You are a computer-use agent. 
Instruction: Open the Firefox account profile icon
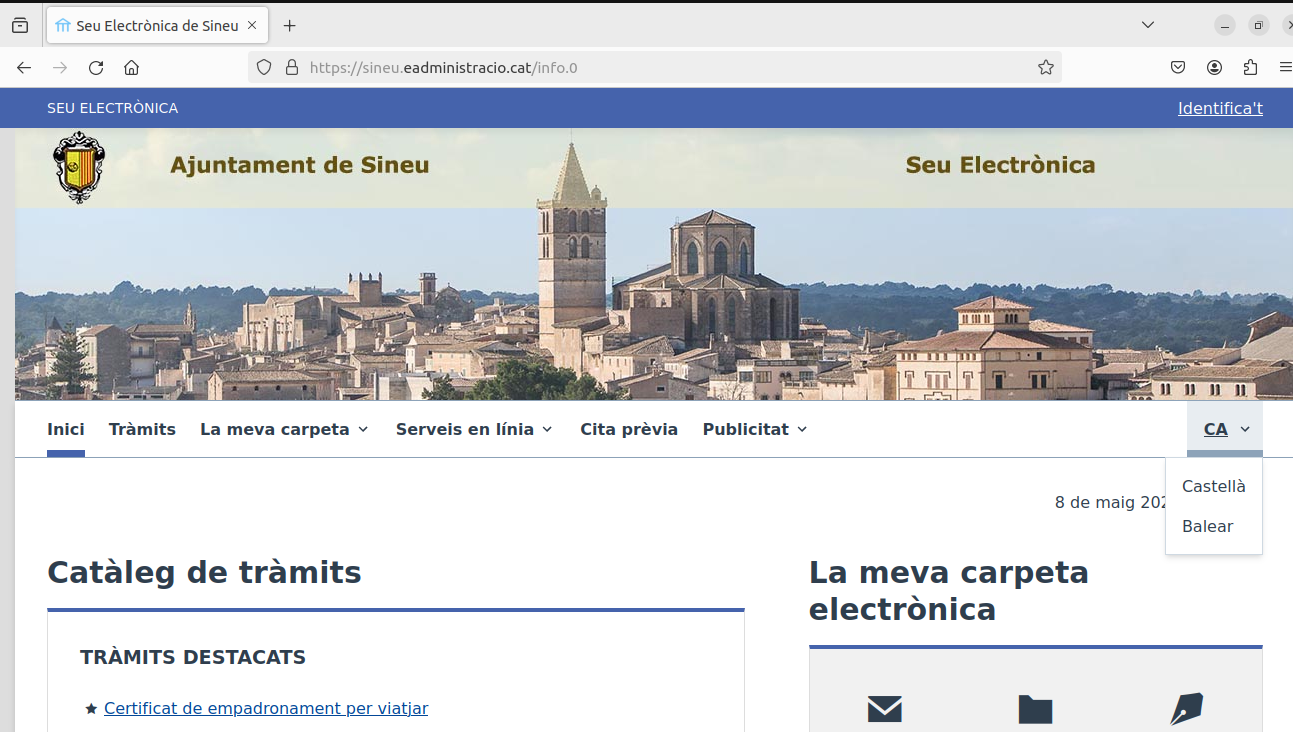(x=1214, y=68)
